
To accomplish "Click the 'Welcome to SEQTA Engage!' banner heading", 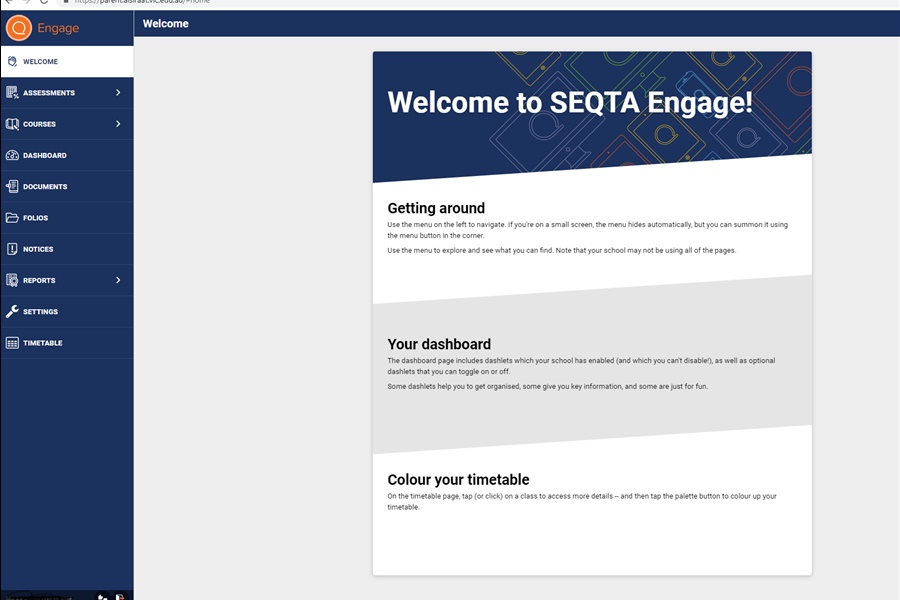I will (569, 103).
